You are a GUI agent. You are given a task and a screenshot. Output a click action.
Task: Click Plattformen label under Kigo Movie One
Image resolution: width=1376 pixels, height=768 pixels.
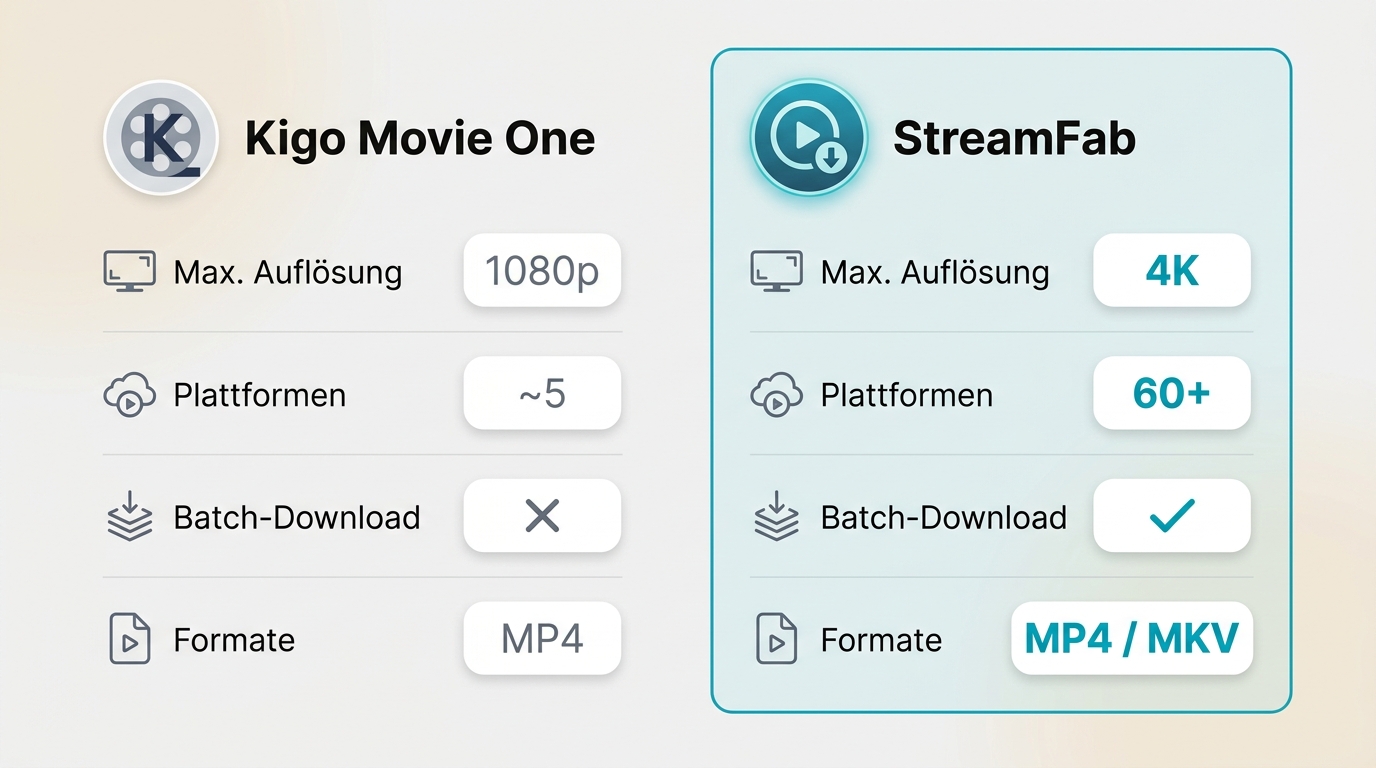click(260, 395)
